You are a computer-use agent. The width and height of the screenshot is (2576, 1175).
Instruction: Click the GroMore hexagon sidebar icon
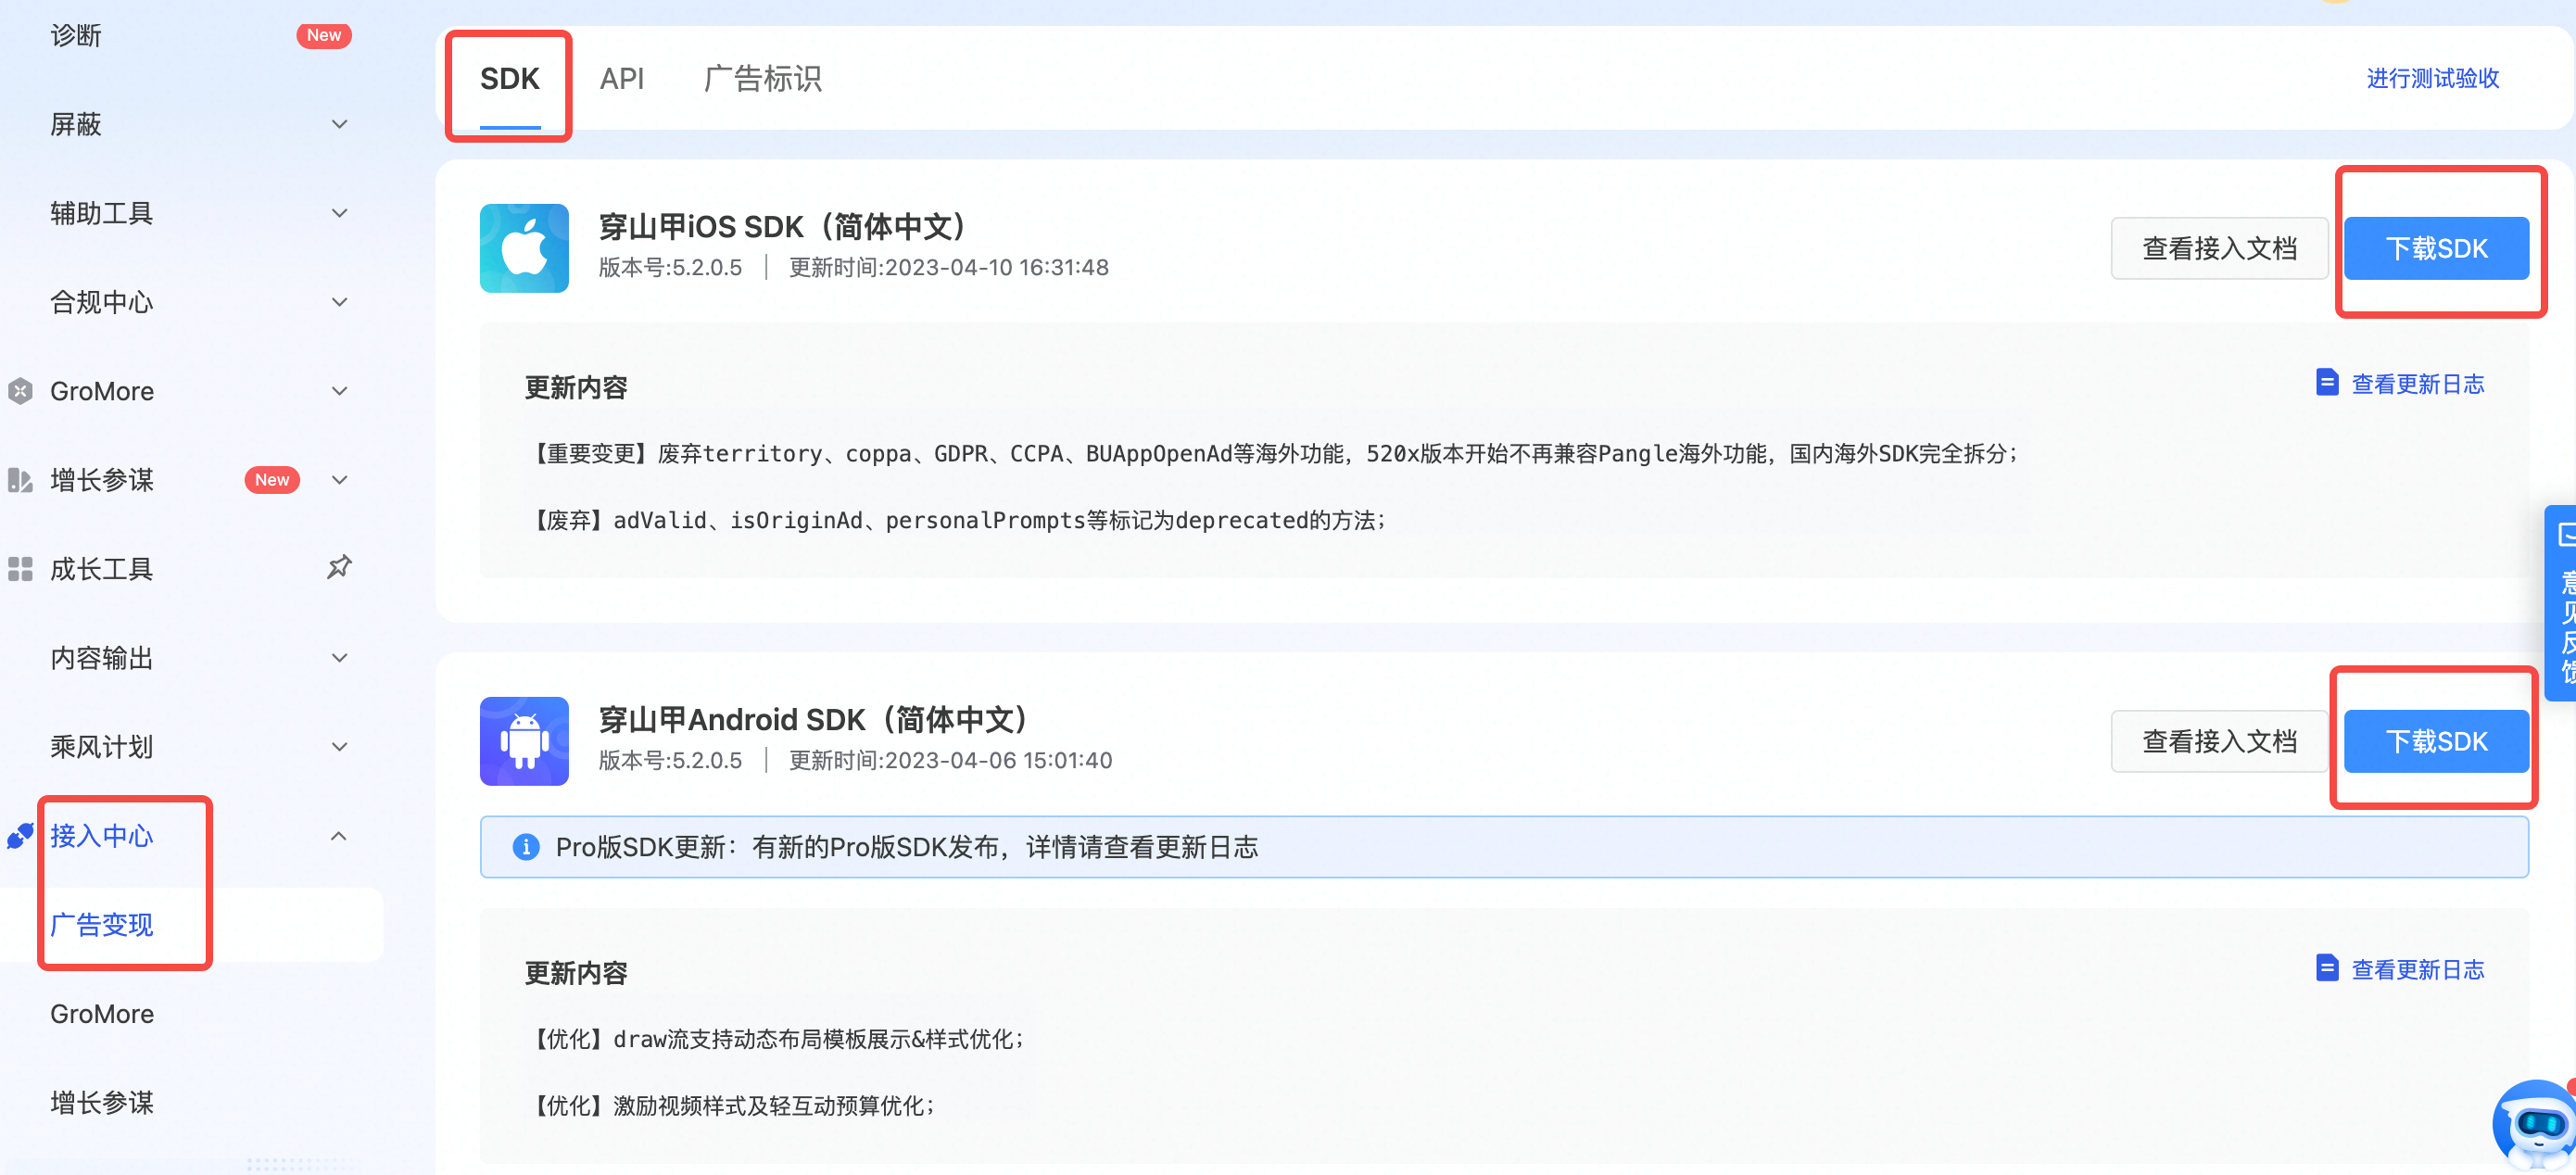click(20, 391)
